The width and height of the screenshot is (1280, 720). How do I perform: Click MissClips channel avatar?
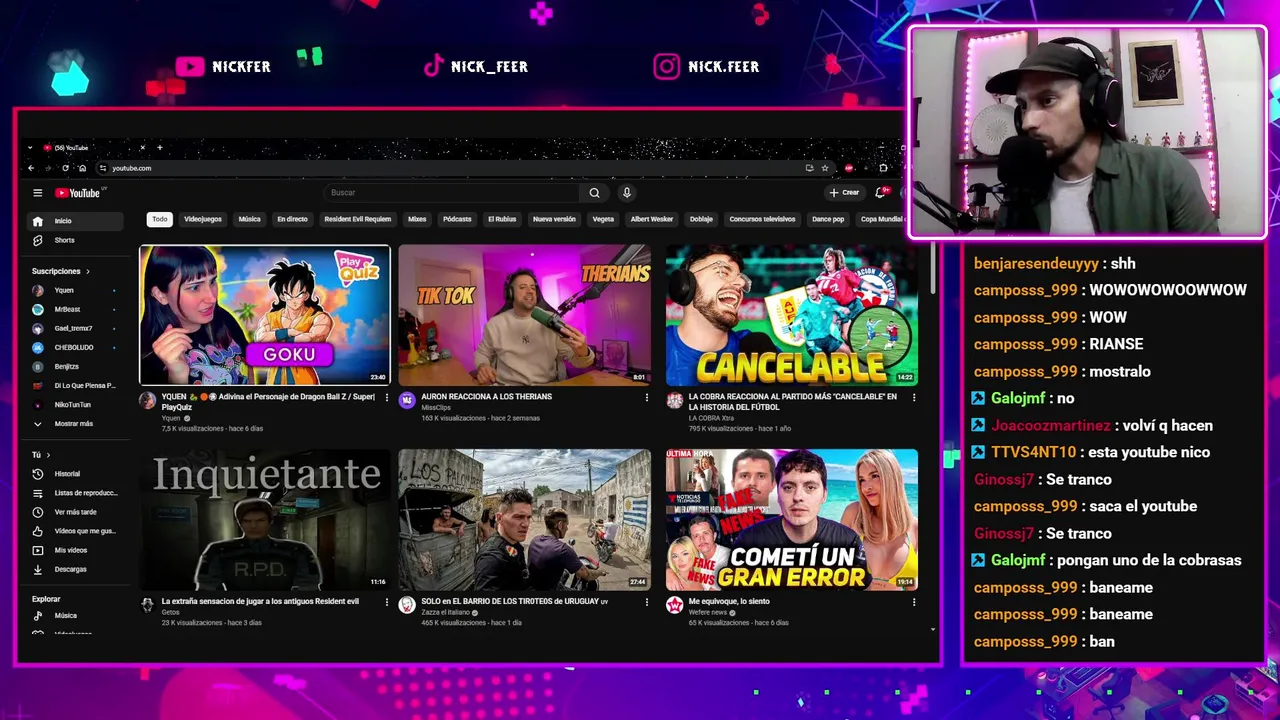click(407, 401)
